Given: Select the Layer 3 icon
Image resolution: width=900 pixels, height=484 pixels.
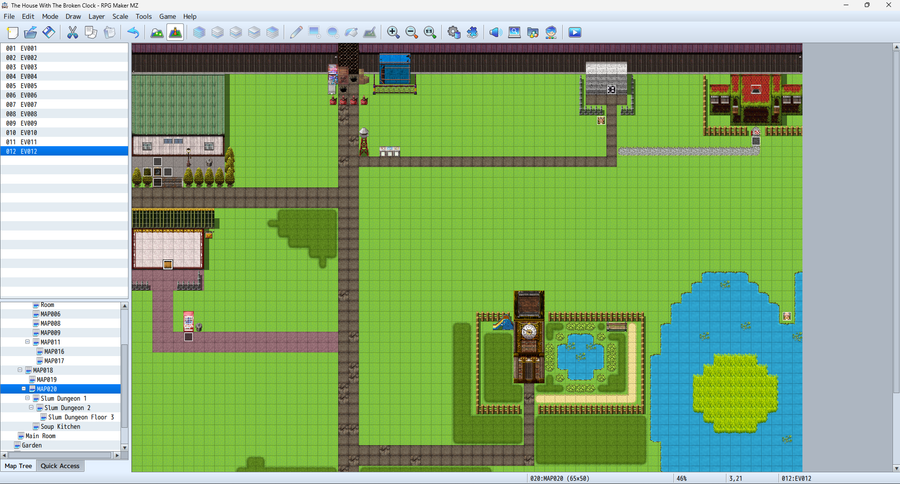Looking at the screenshot, I should tap(254, 32).
